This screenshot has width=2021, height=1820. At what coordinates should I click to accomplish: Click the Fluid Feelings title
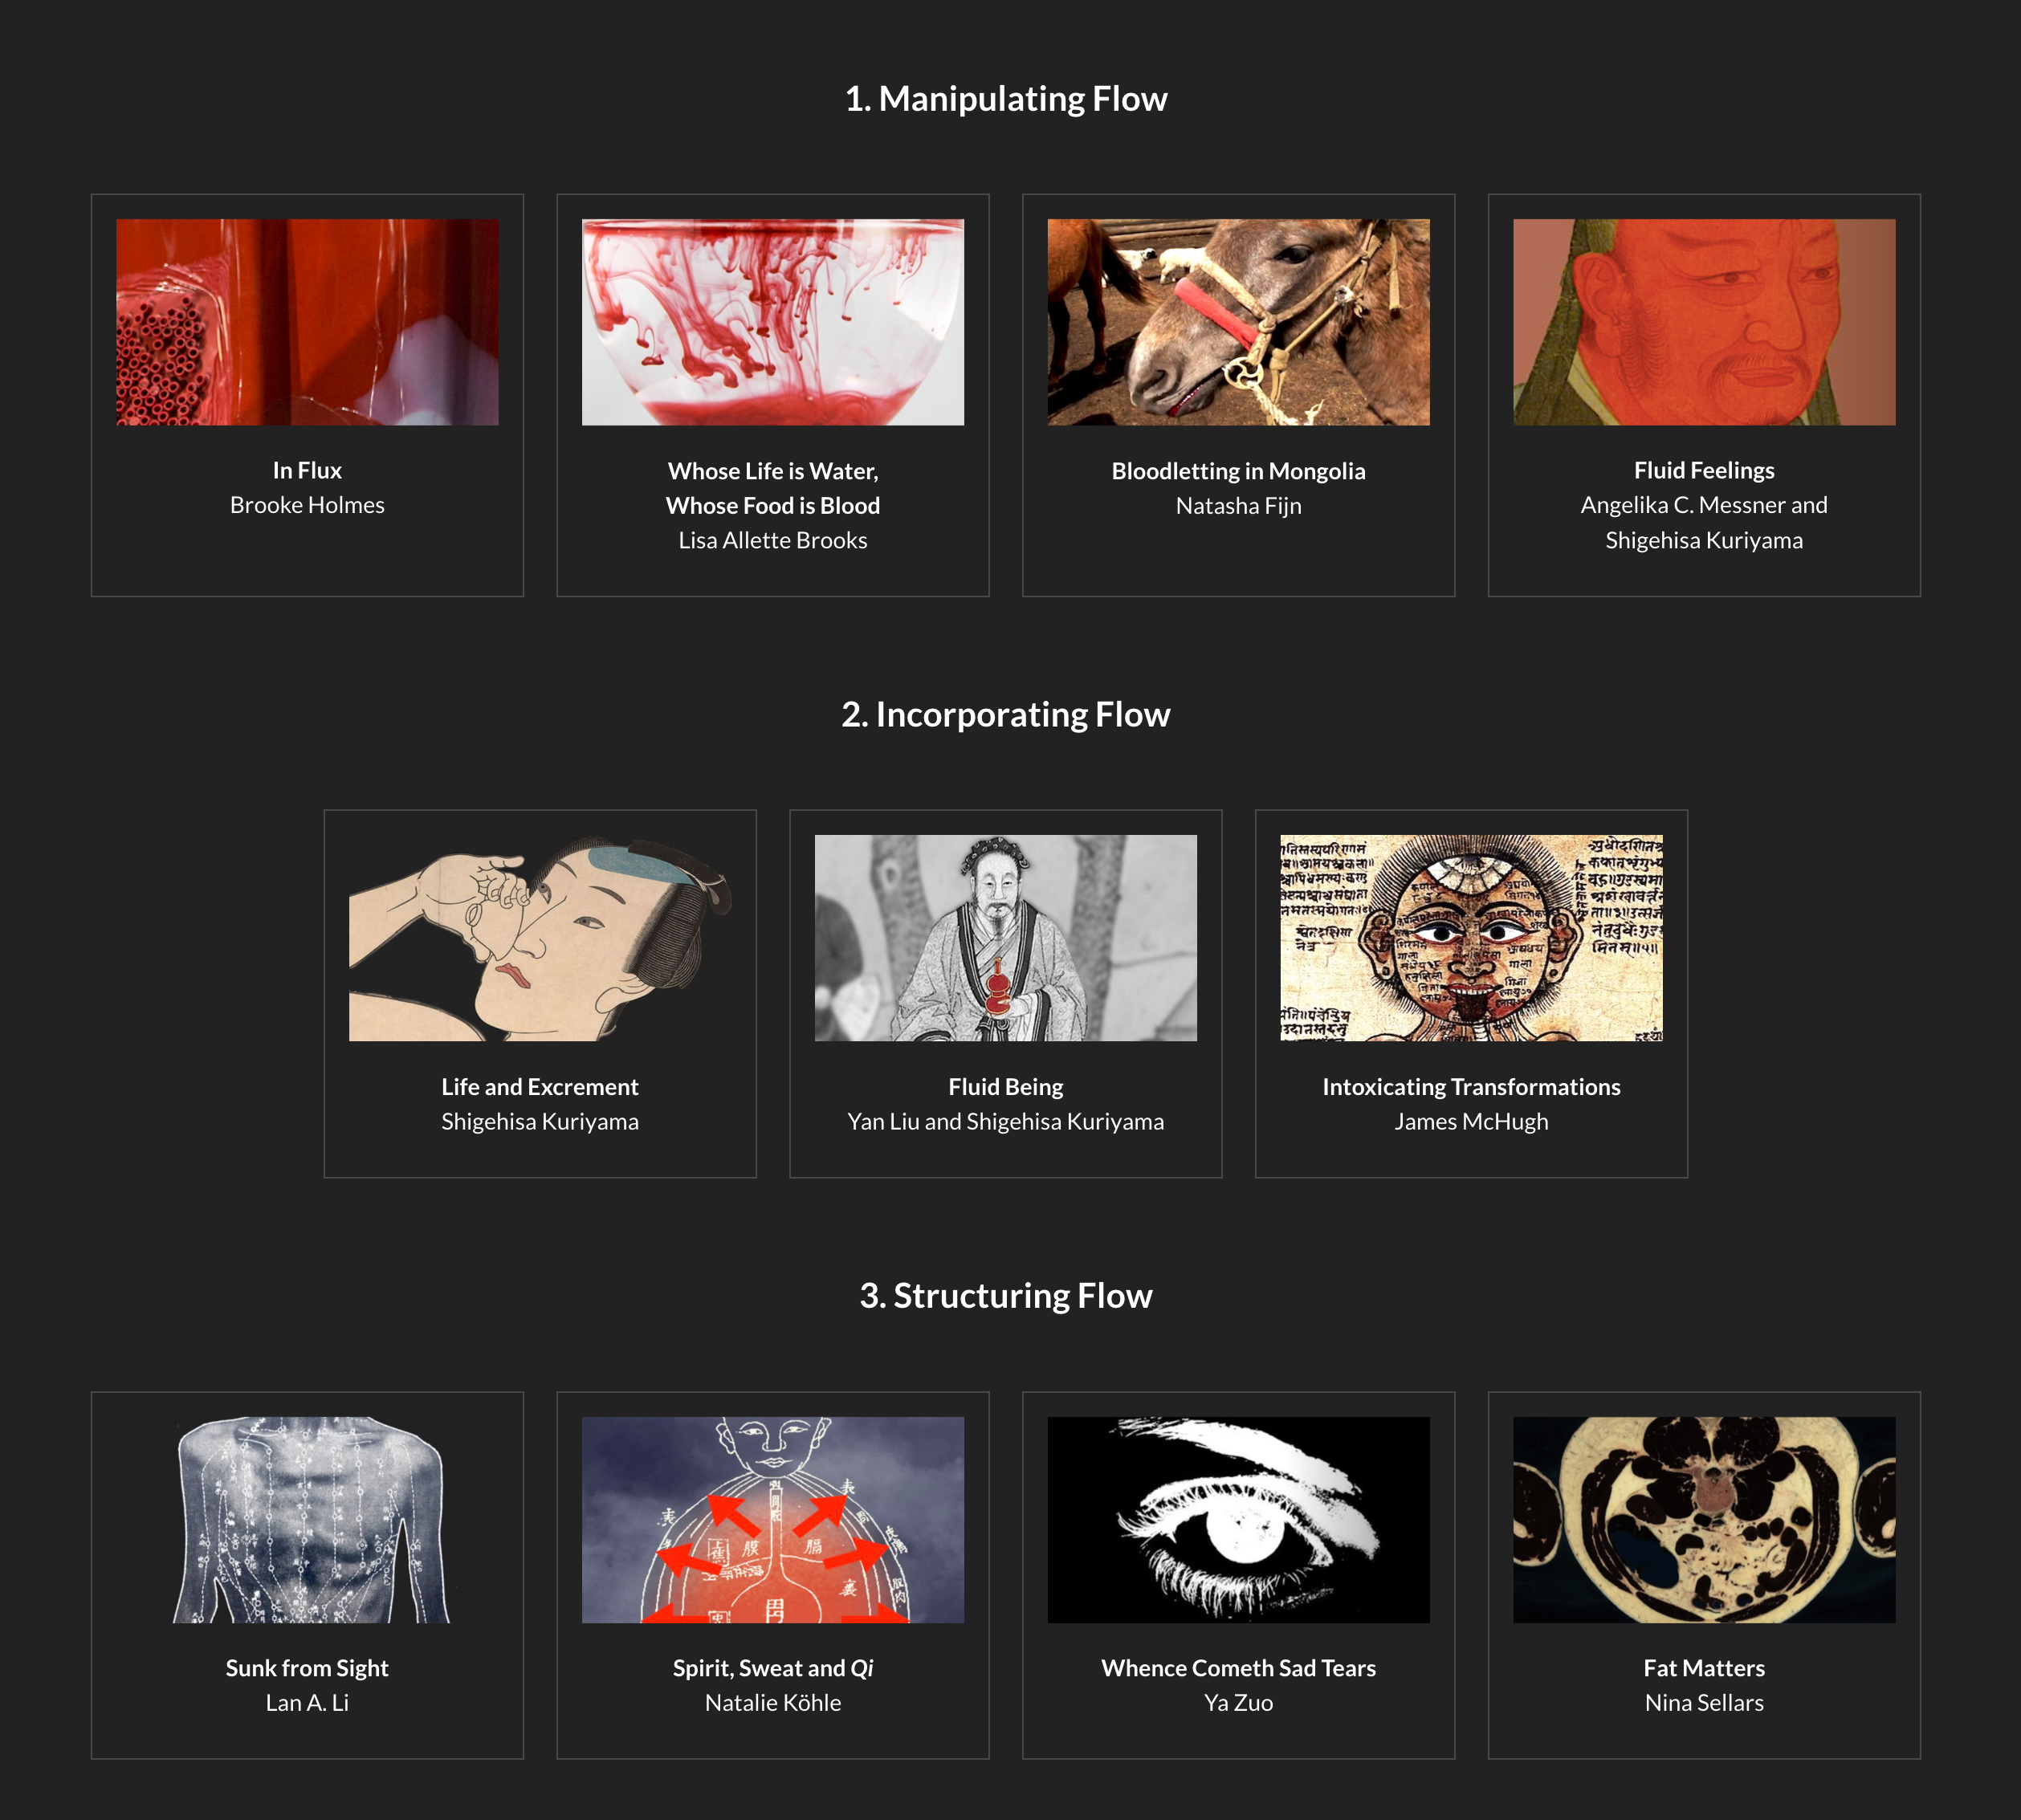pyautogui.click(x=1704, y=470)
